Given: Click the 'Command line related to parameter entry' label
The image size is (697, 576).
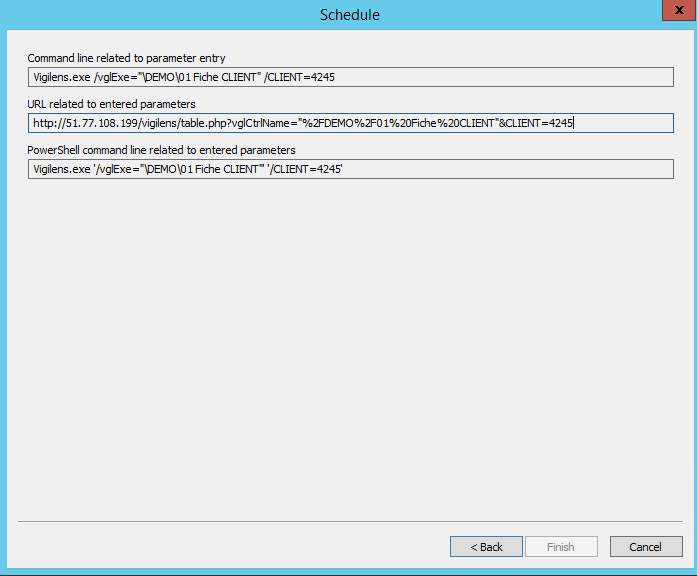Looking at the screenshot, I should pos(126,58).
